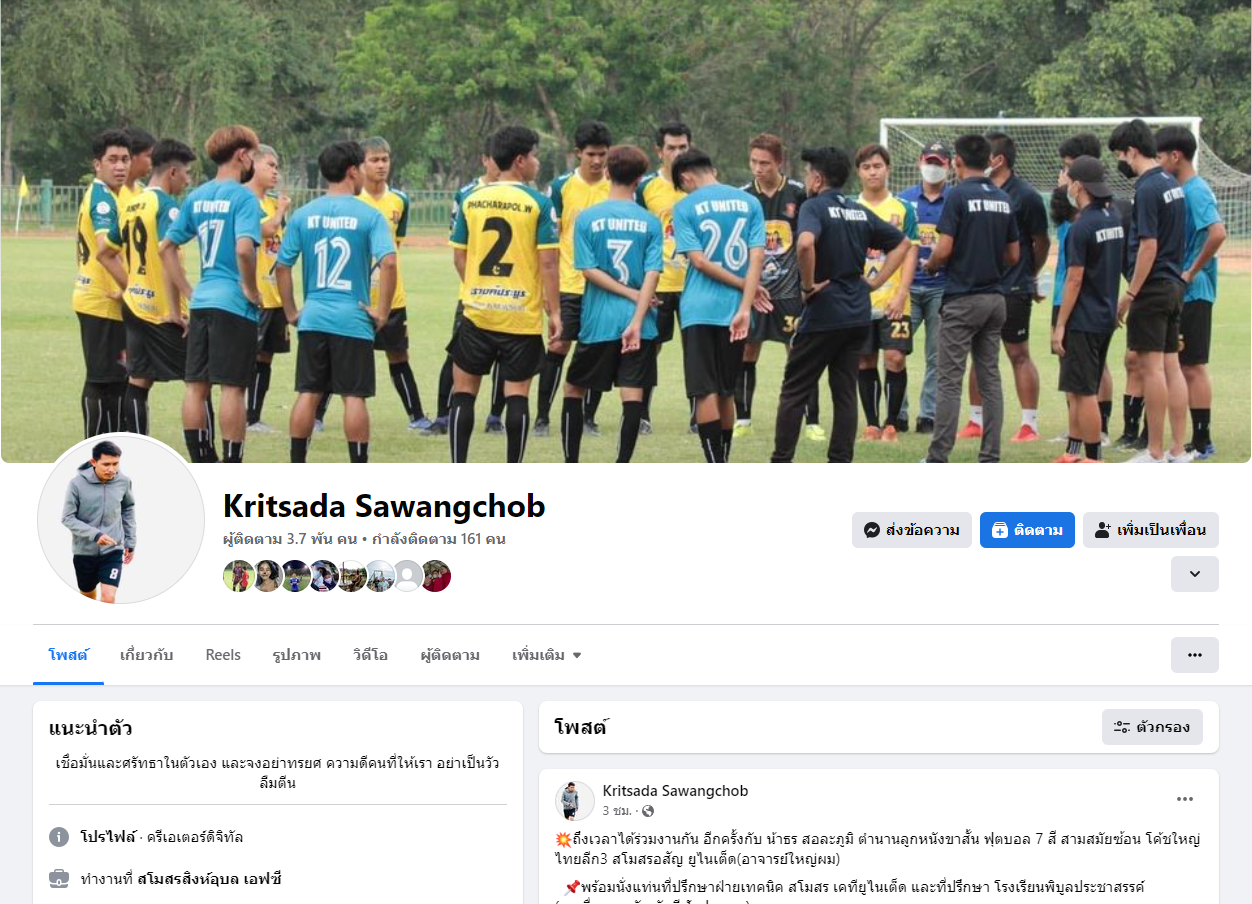The image size is (1252, 904).
Task: Open the ผู้ติดตาม followers tab
Action: coord(450,655)
